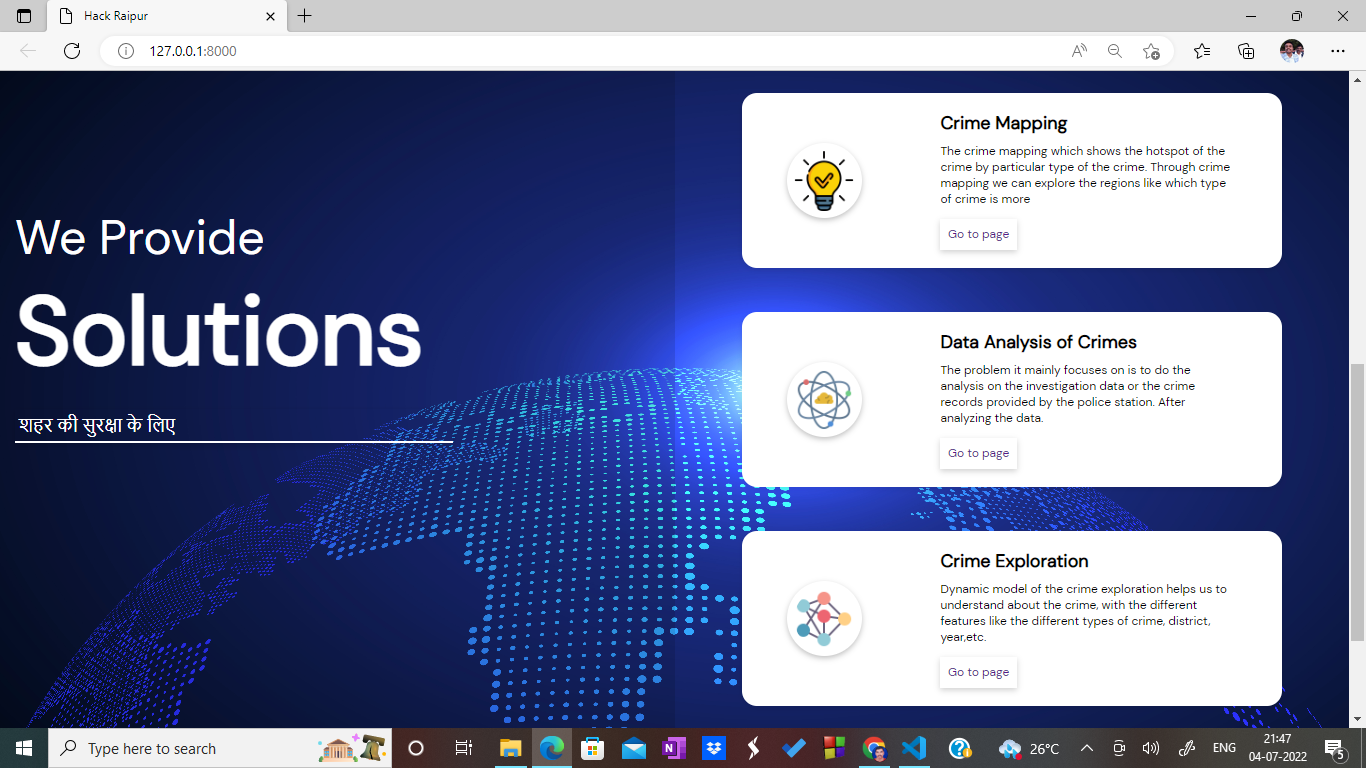
Task: Open the notification center icon
Action: 1335,748
